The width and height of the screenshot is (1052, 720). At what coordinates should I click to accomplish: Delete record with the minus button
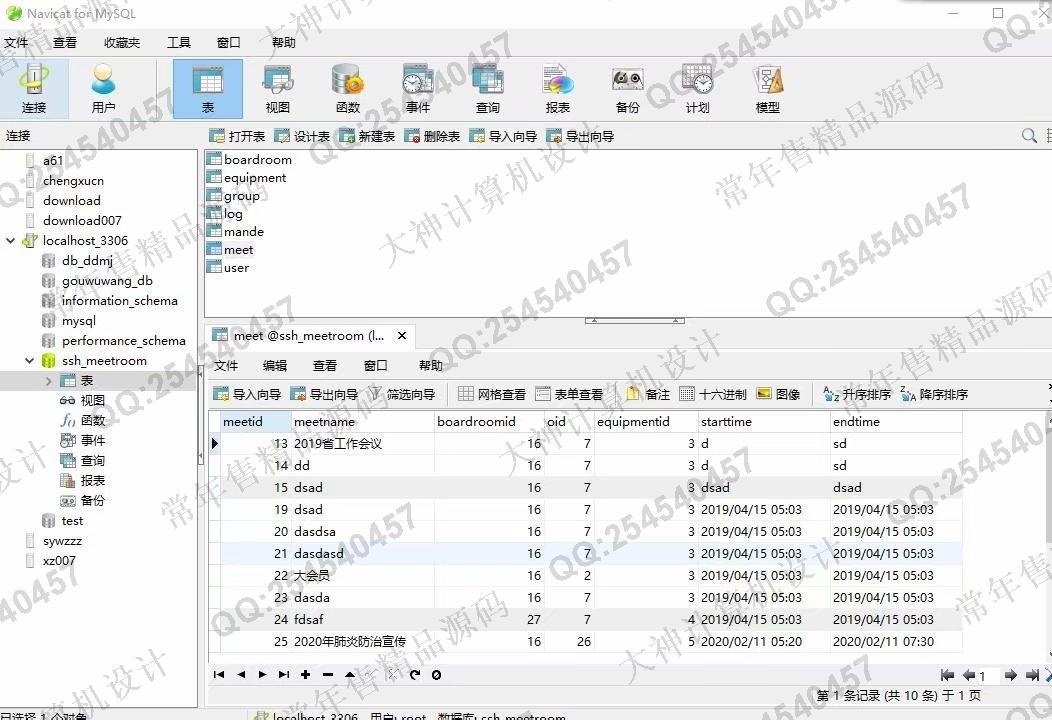327,674
